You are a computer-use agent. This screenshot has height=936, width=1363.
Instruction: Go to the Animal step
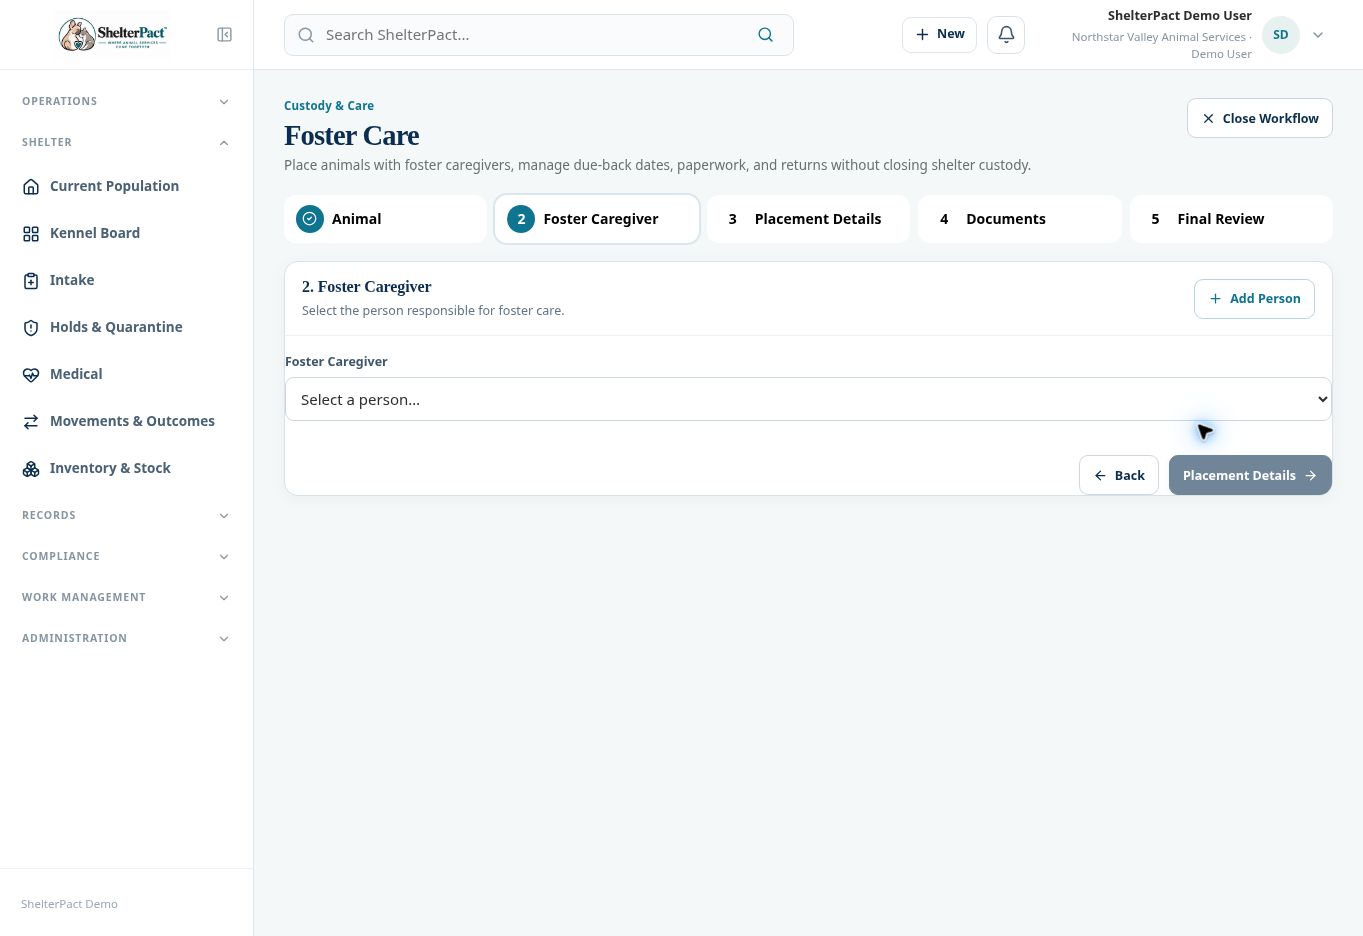tap(385, 219)
